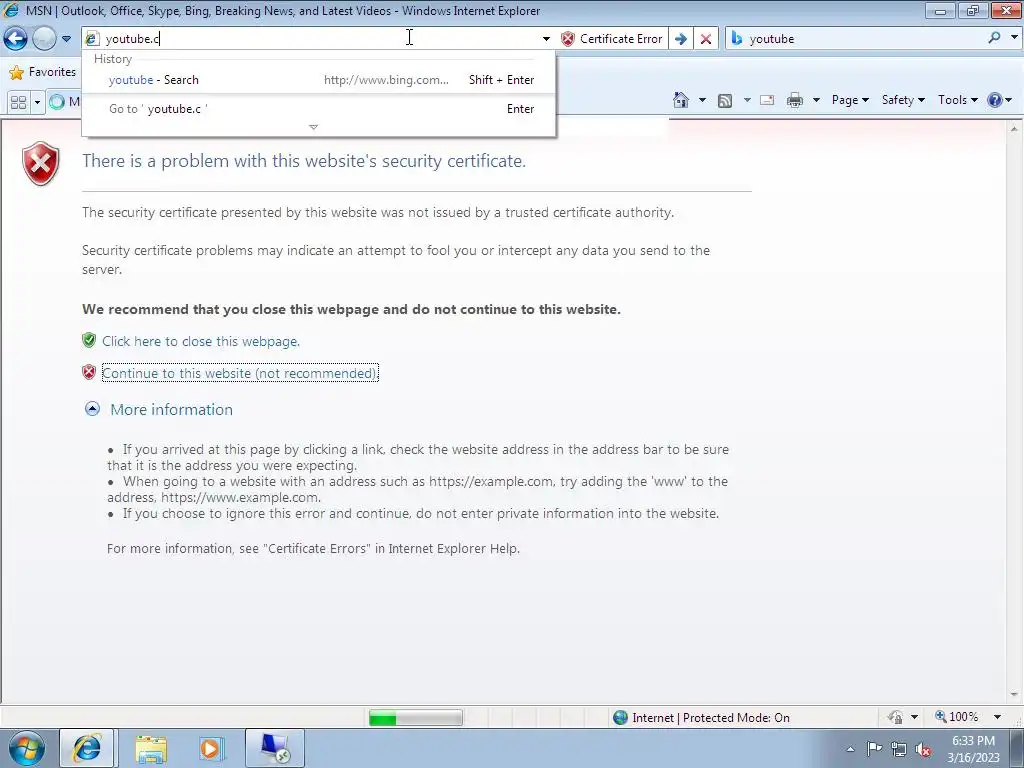
Task: Click the privacy lock status bar icon
Action: (895, 717)
